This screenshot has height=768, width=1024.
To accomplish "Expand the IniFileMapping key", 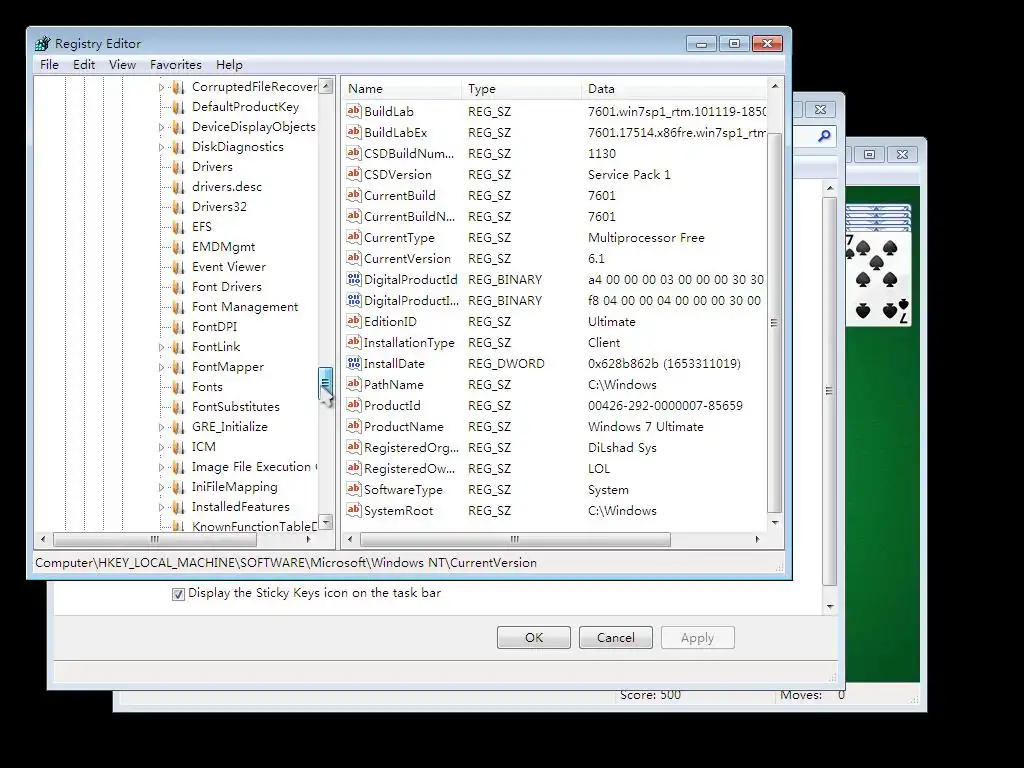I will click(161, 487).
